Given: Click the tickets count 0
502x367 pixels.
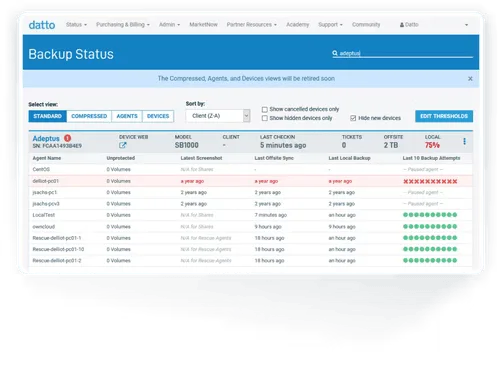Looking at the screenshot, I should click(x=344, y=145).
